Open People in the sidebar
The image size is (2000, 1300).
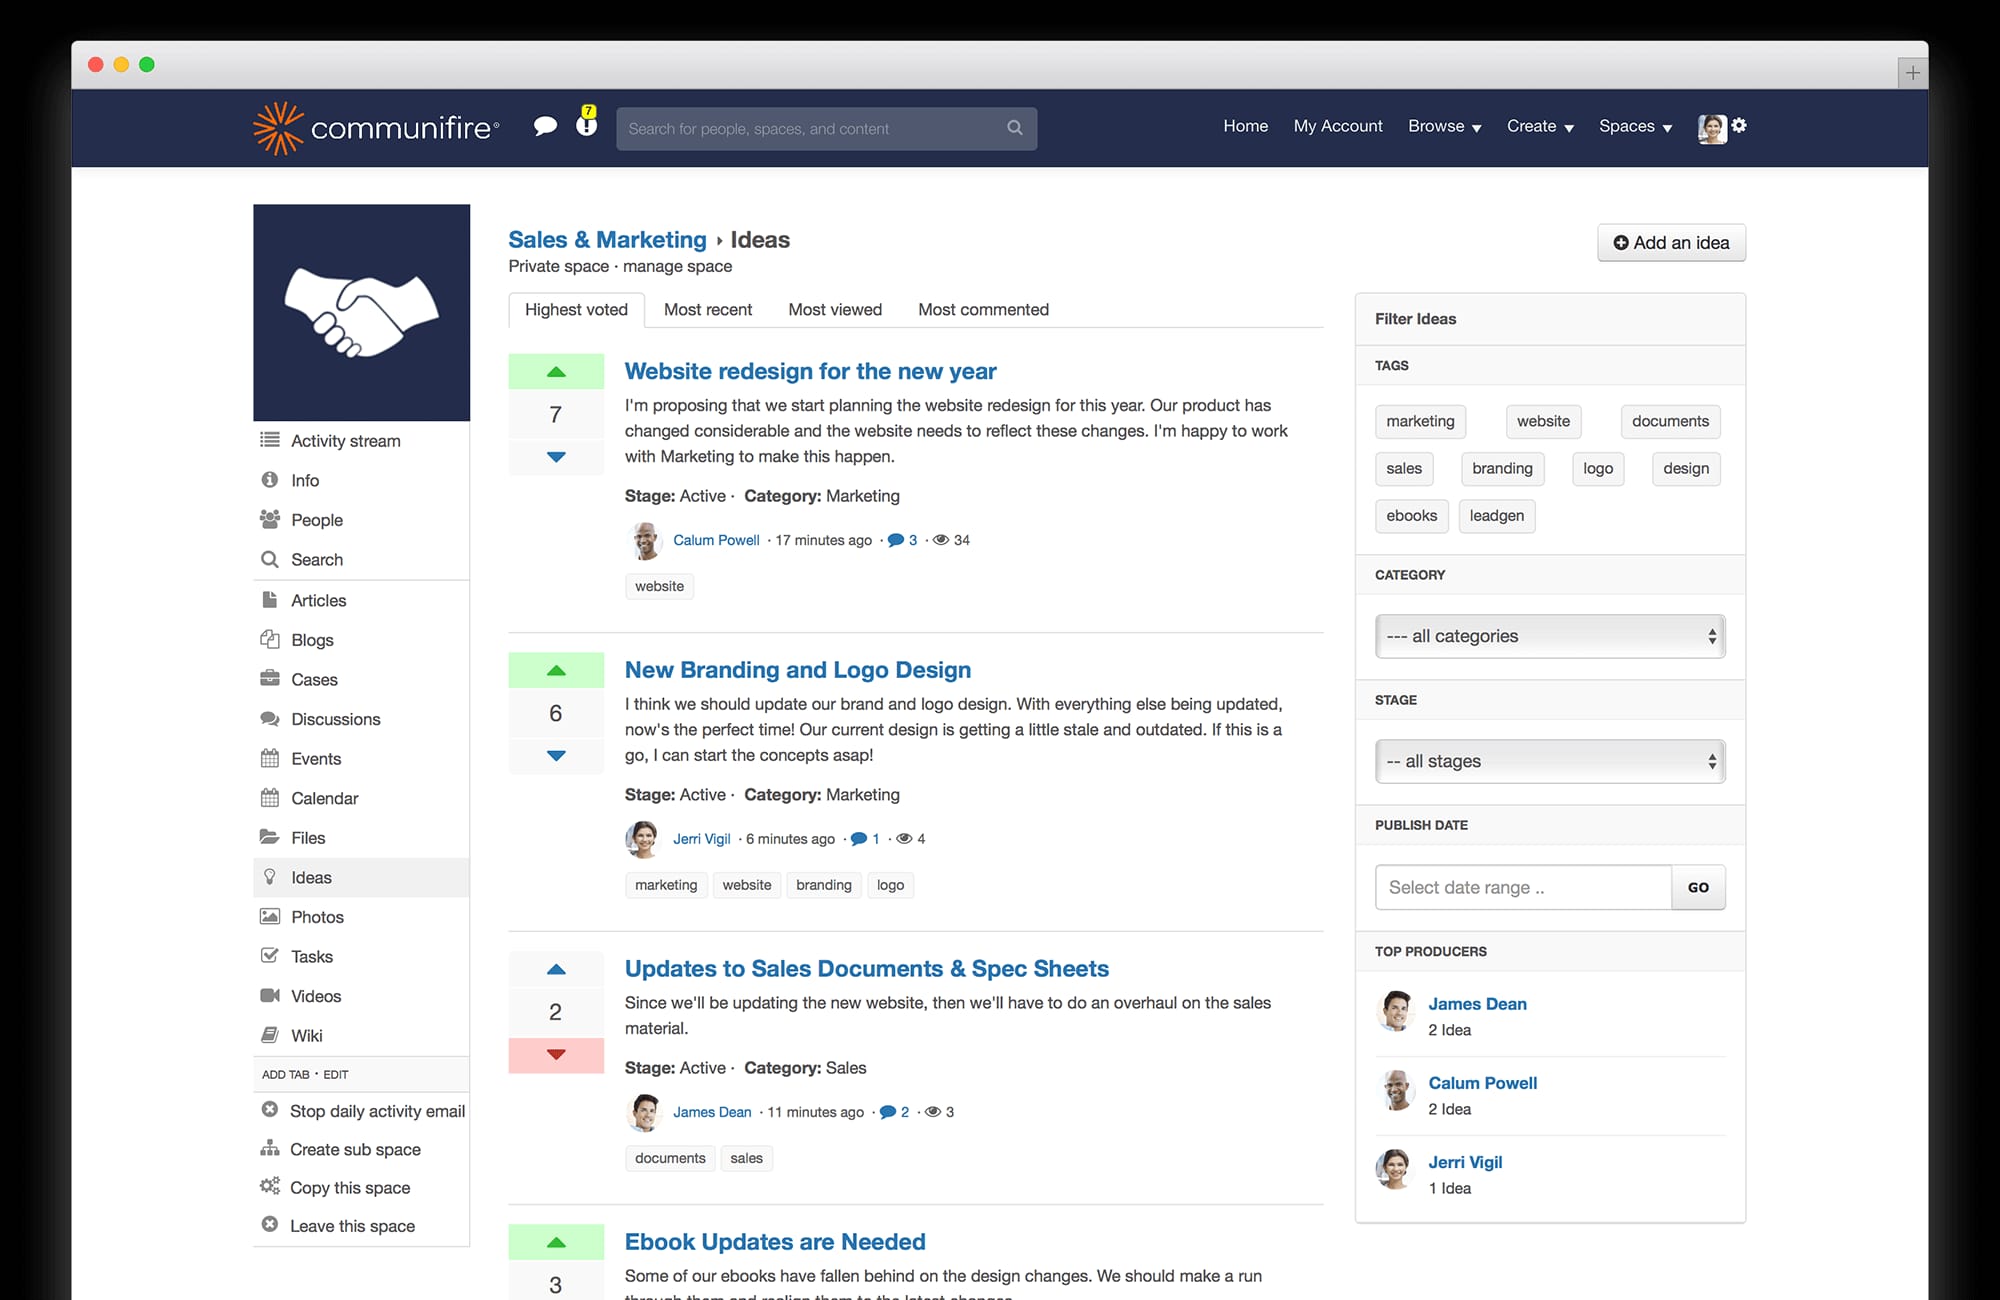click(361, 520)
